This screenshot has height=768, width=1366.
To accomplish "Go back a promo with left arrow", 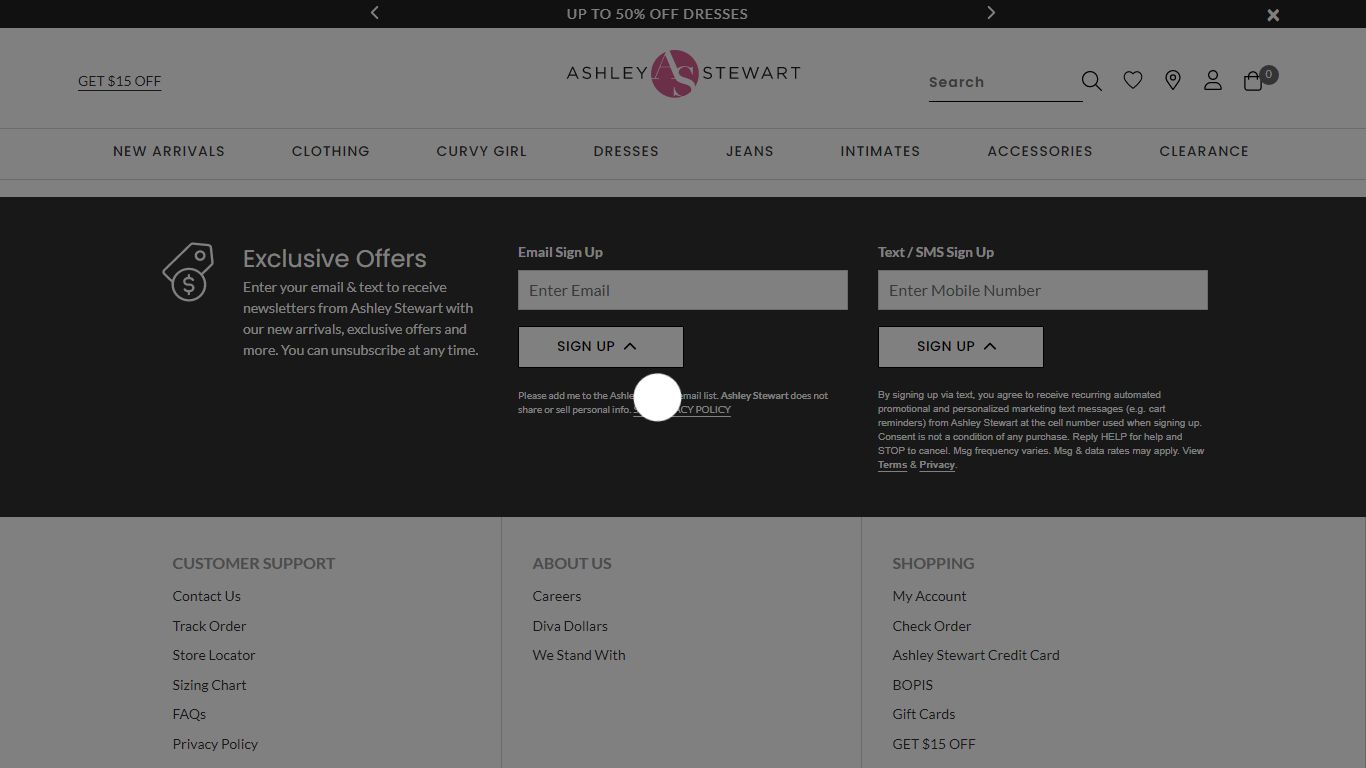I will 374,13.
